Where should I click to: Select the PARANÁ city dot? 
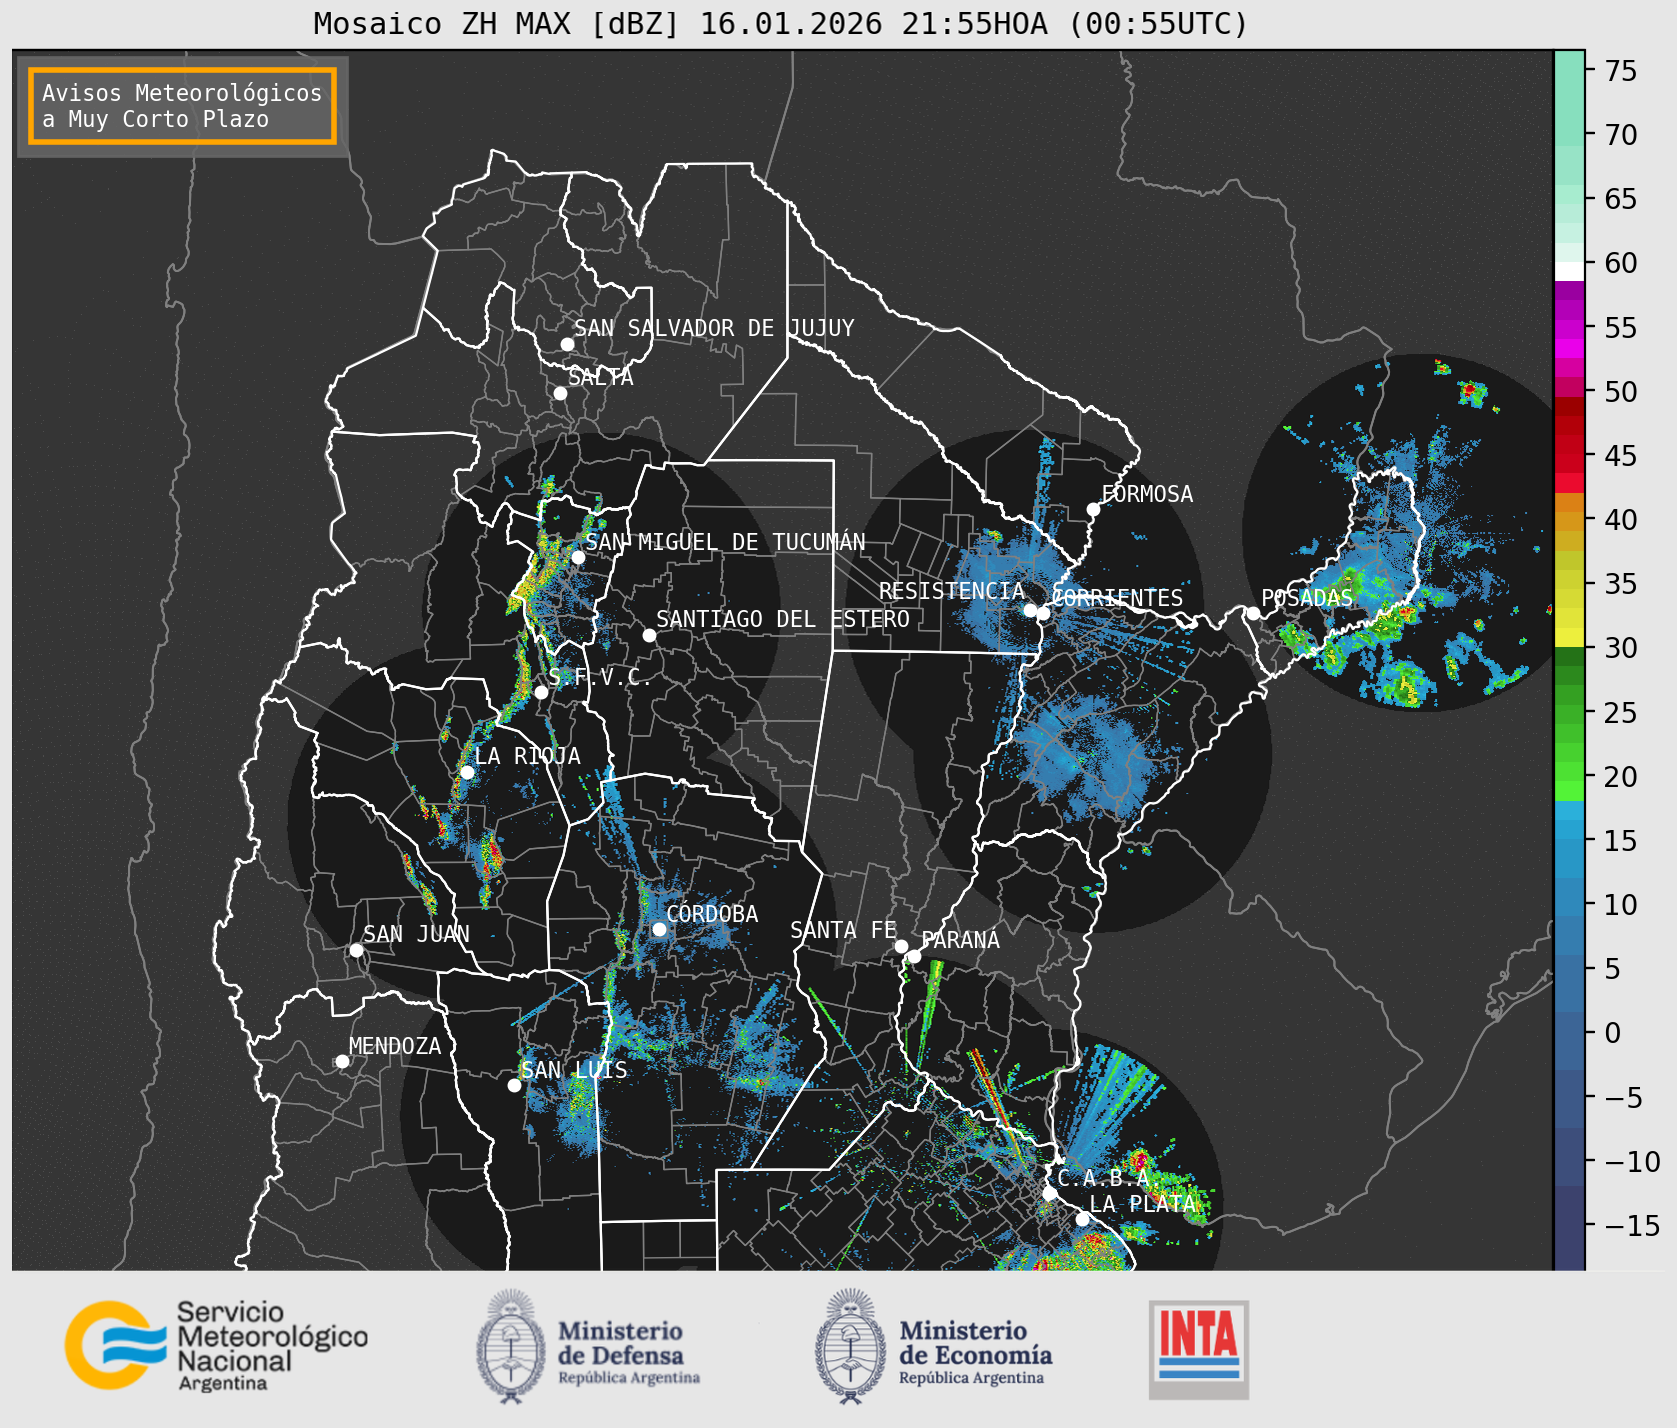[914, 956]
